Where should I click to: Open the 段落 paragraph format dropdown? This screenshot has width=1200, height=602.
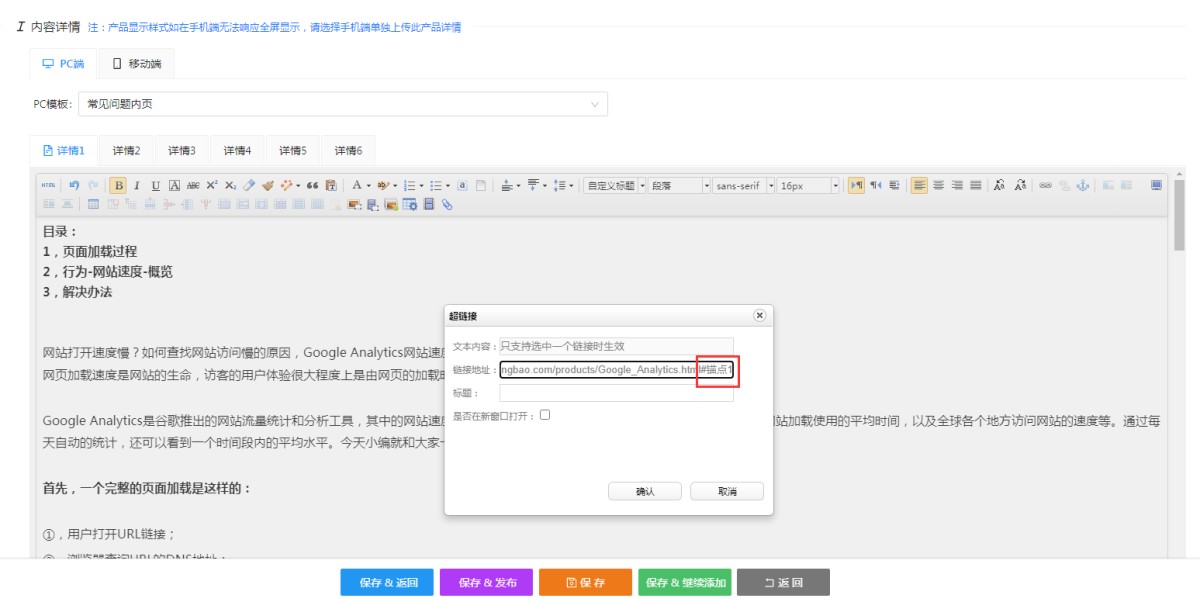(680, 185)
